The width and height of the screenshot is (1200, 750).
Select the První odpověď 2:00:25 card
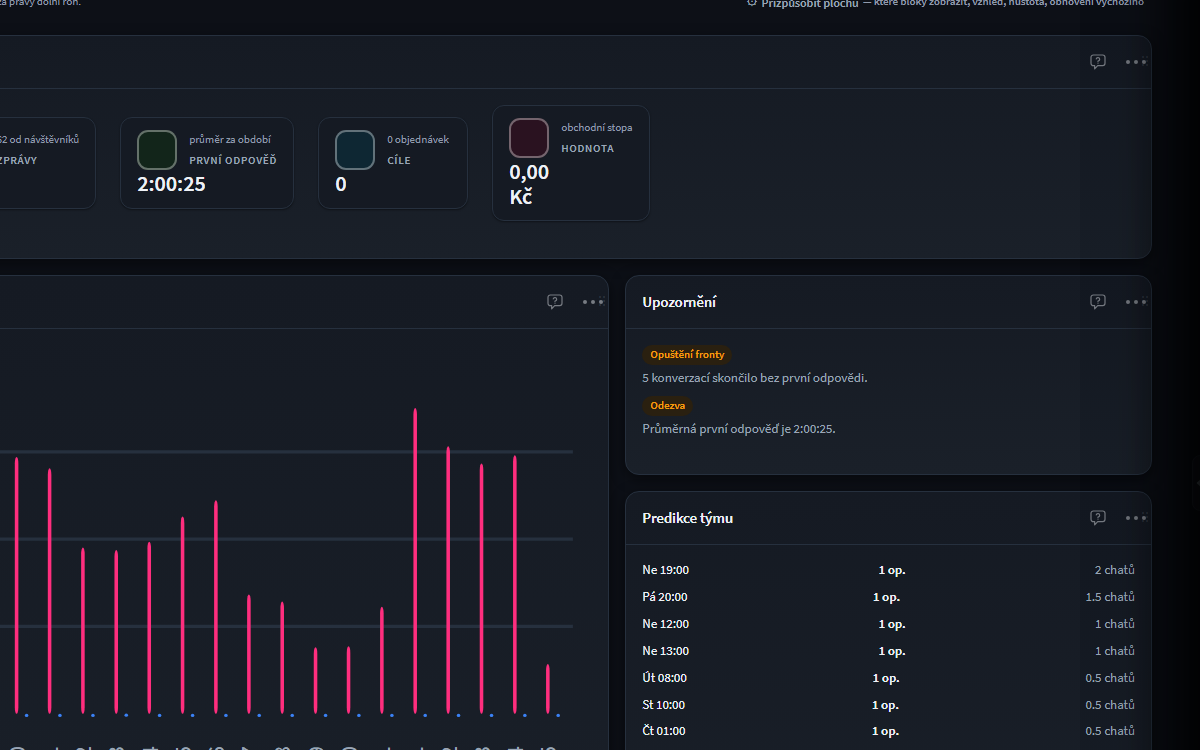[x=207, y=163]
